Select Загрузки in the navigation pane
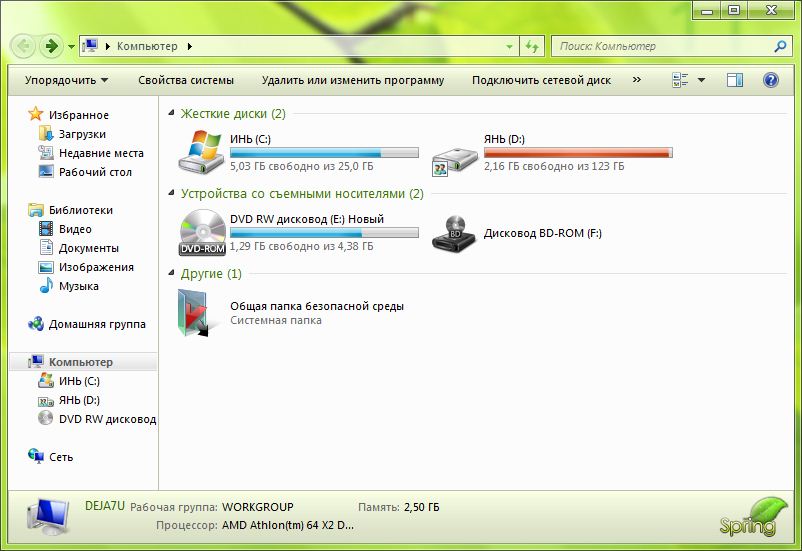This screenshot has width=802, height=551. [82, 134]
